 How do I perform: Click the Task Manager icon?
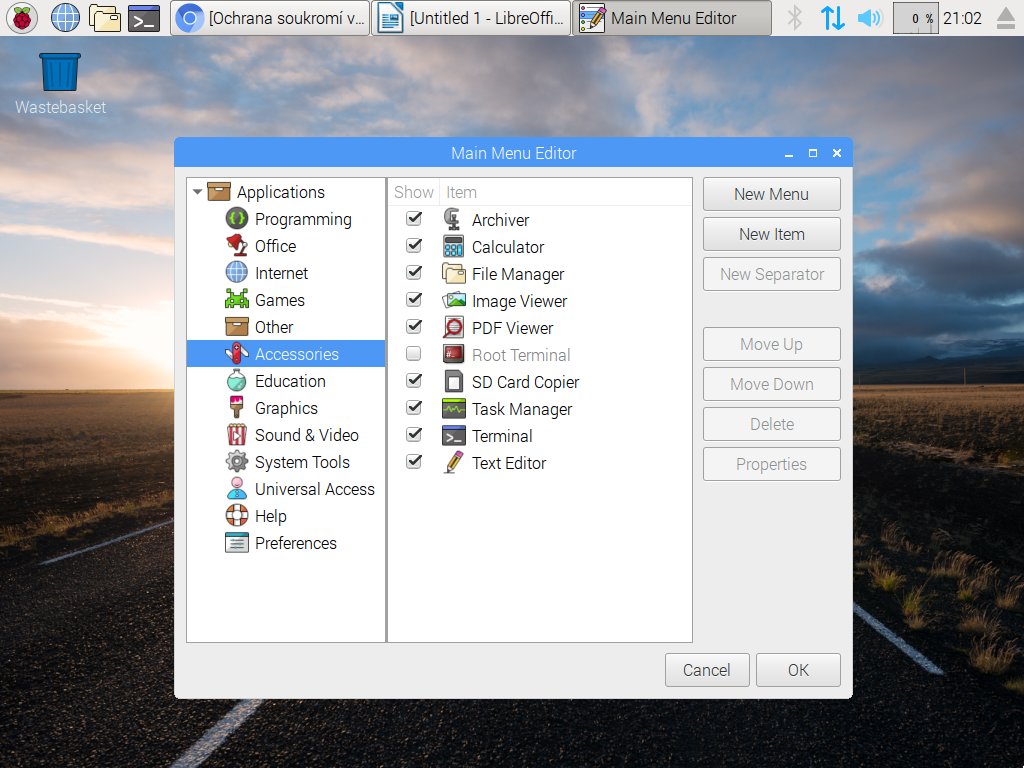point(452,408)
